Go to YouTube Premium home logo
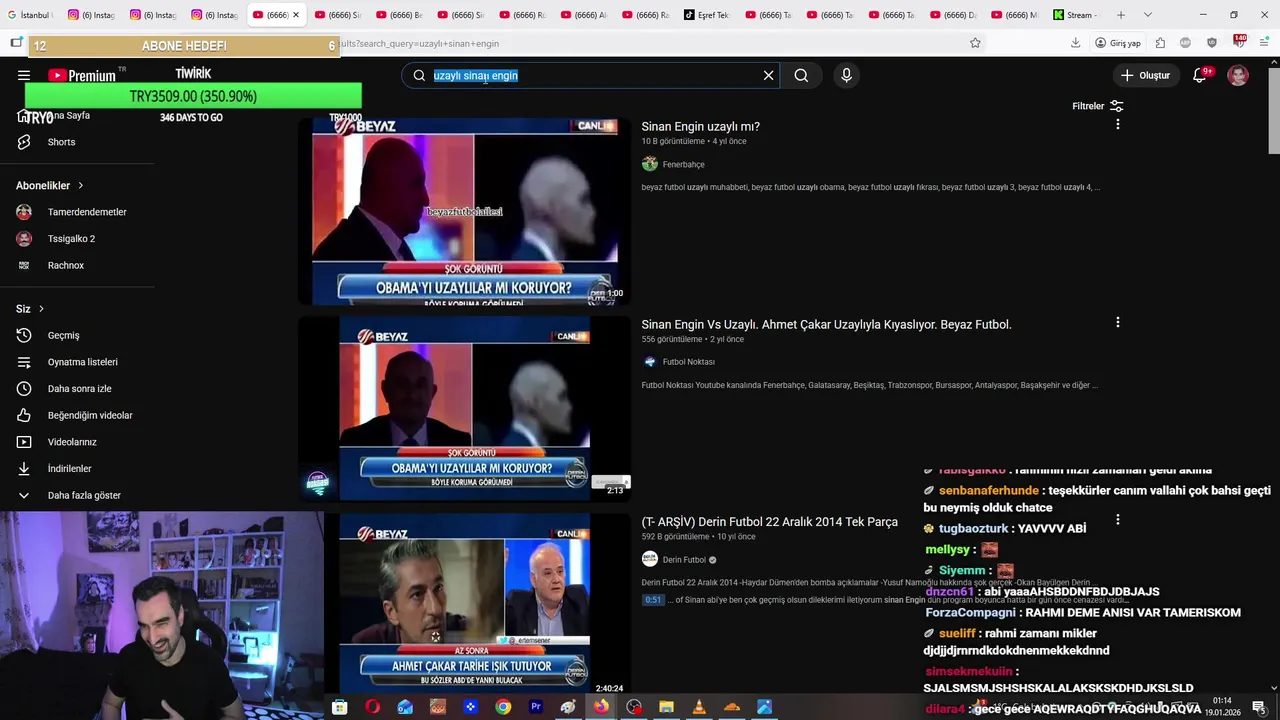The image size is (1280, 720). 83,75
